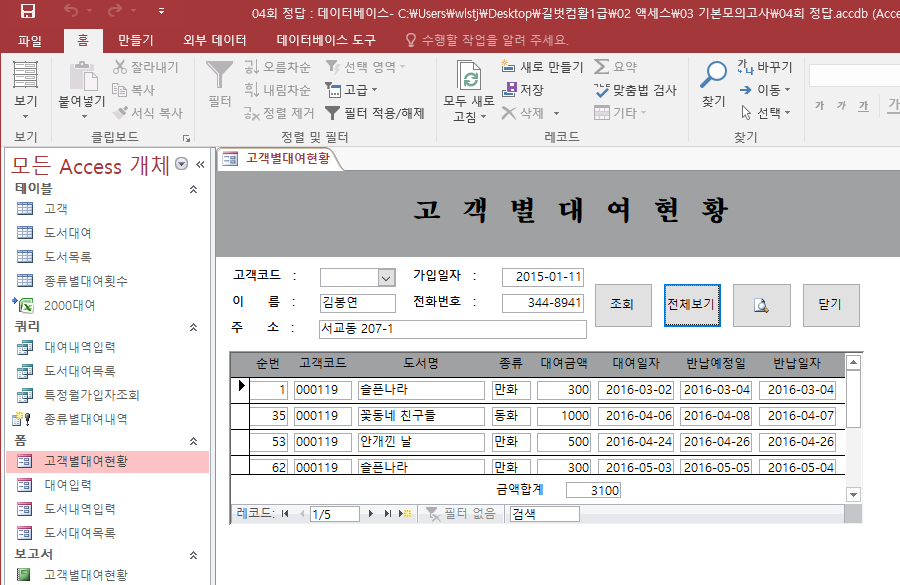Collapse the 쿼리 group in the navigation pane
Screen dimensions: 900x585
(193, 327)
